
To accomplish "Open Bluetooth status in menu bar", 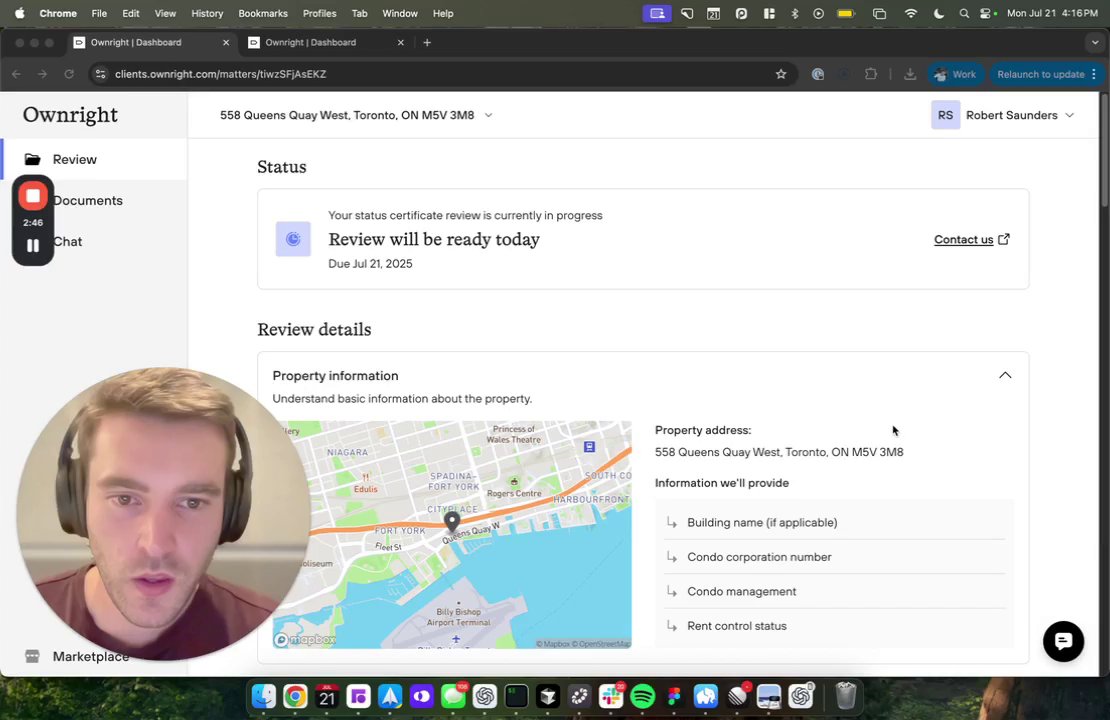I will click(x=794, y=13).
